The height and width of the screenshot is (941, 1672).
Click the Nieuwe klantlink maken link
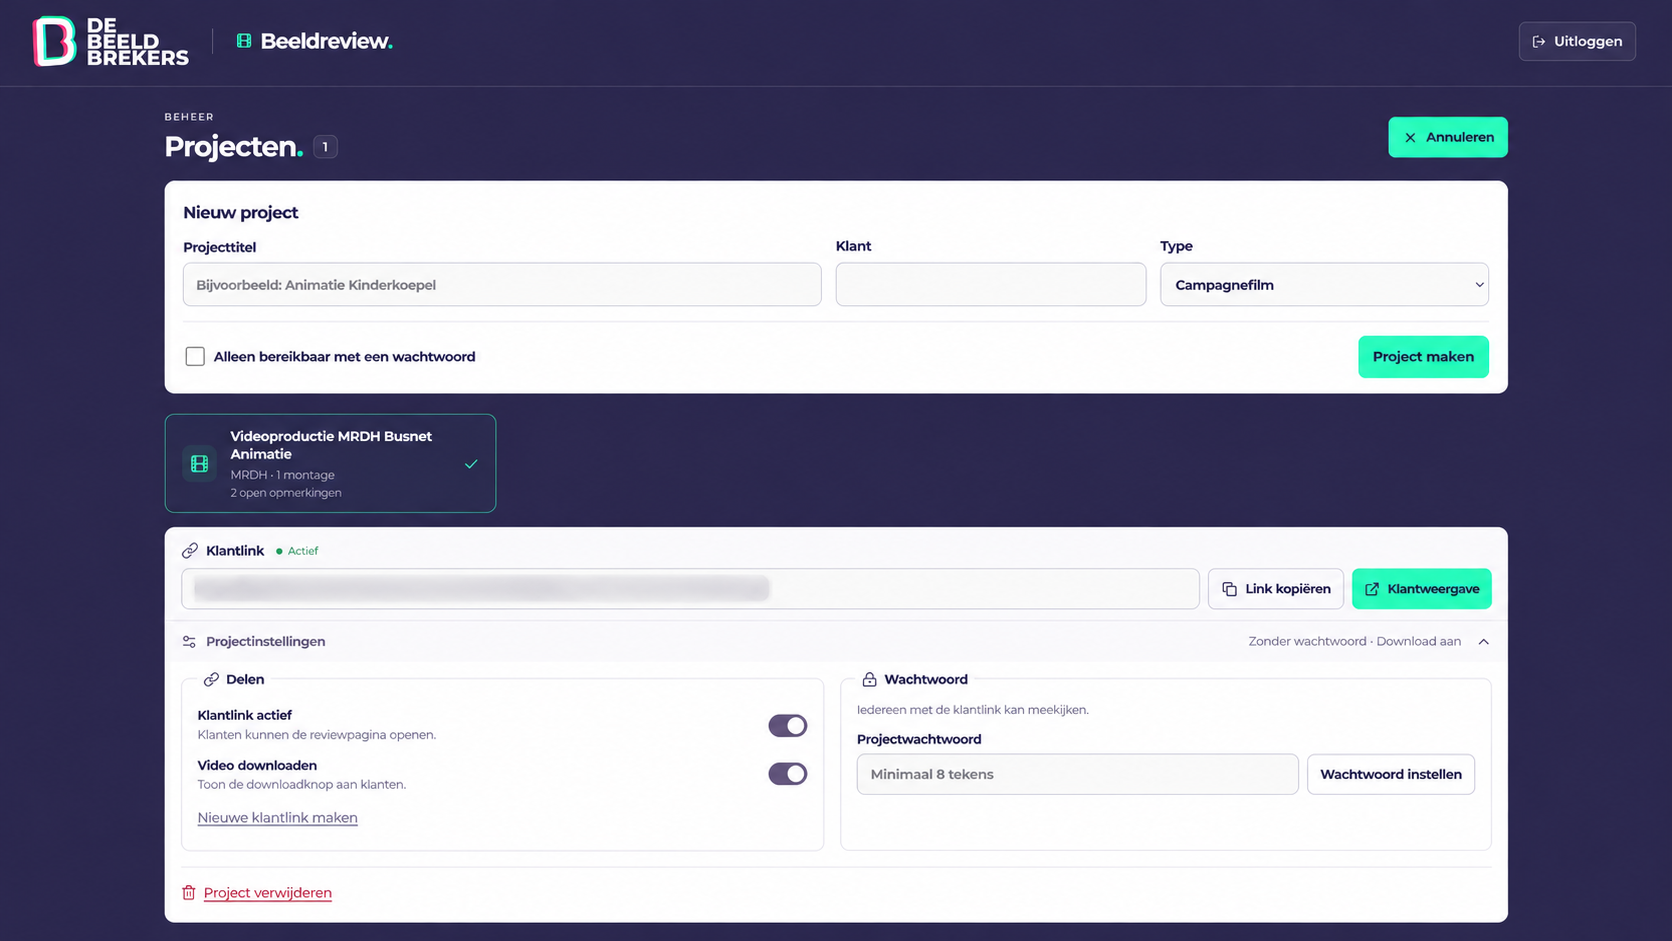[278, 818]
